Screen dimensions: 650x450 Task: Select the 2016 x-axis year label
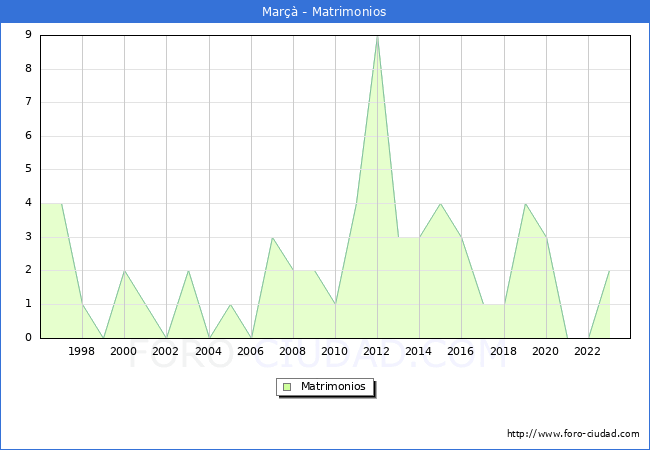[x=461, y=351]
